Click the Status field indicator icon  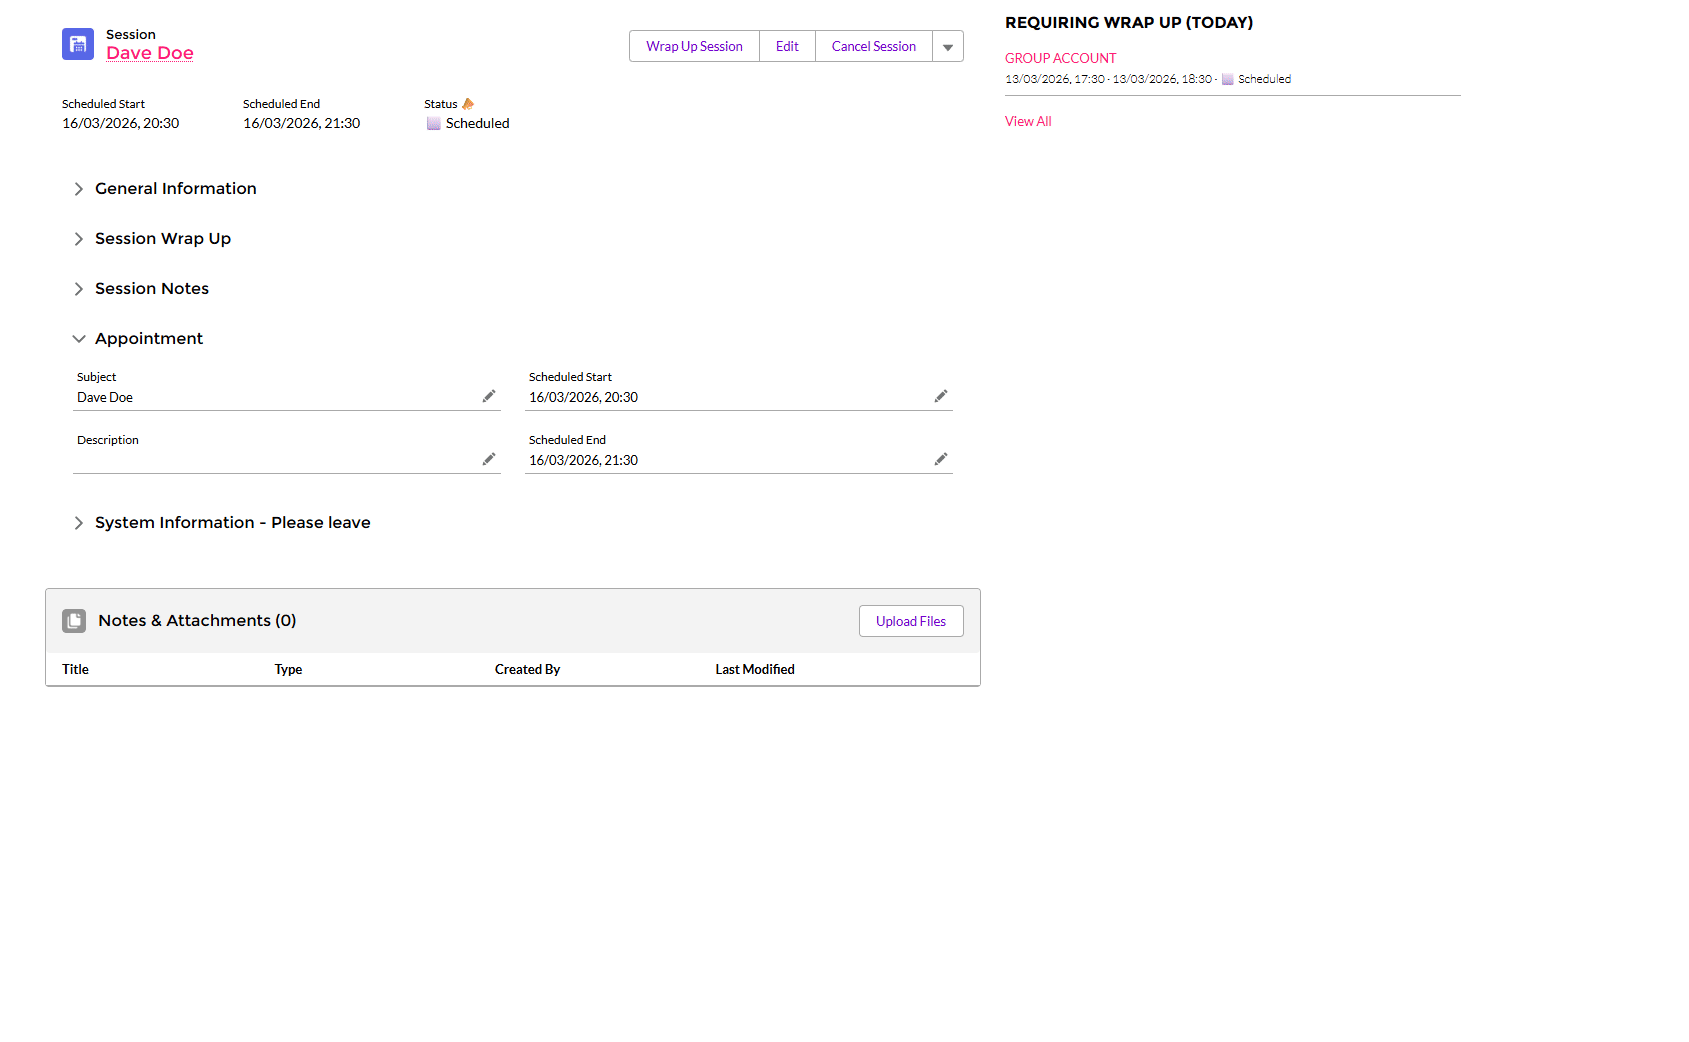point(468,104)
